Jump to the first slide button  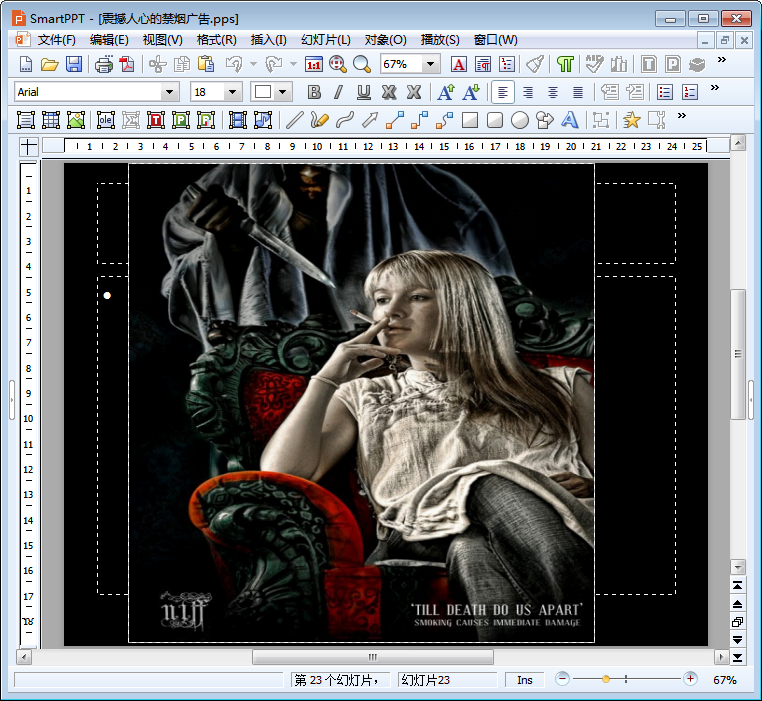coord(737,586)
